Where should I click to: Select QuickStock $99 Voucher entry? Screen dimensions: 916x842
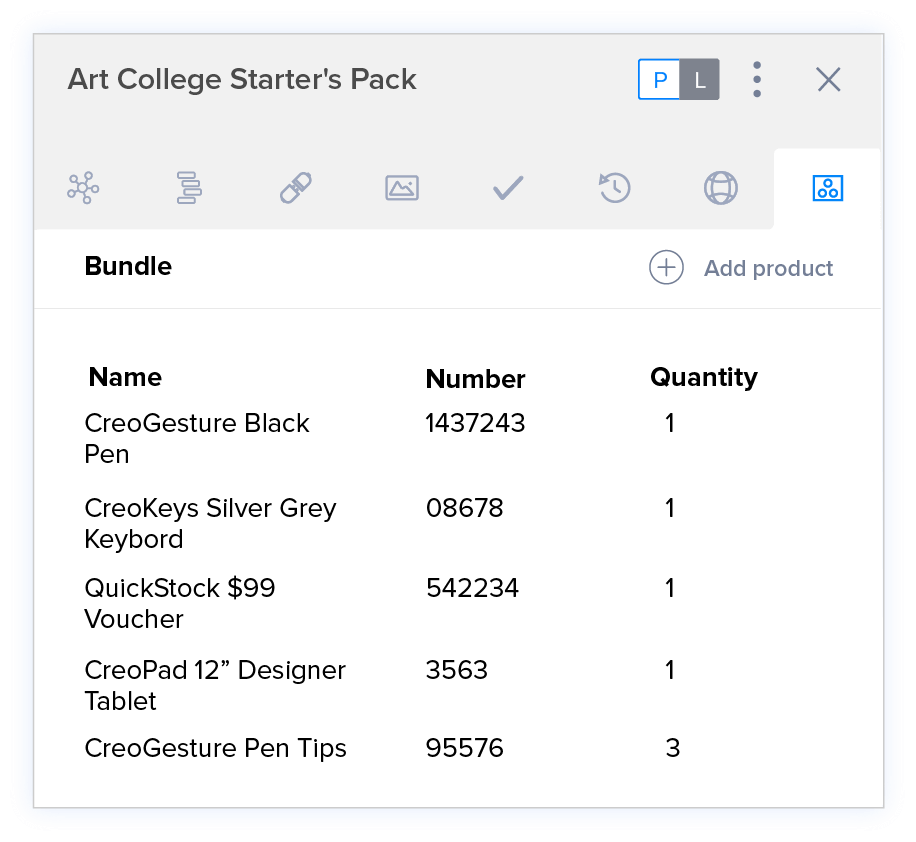pos(180,603)
